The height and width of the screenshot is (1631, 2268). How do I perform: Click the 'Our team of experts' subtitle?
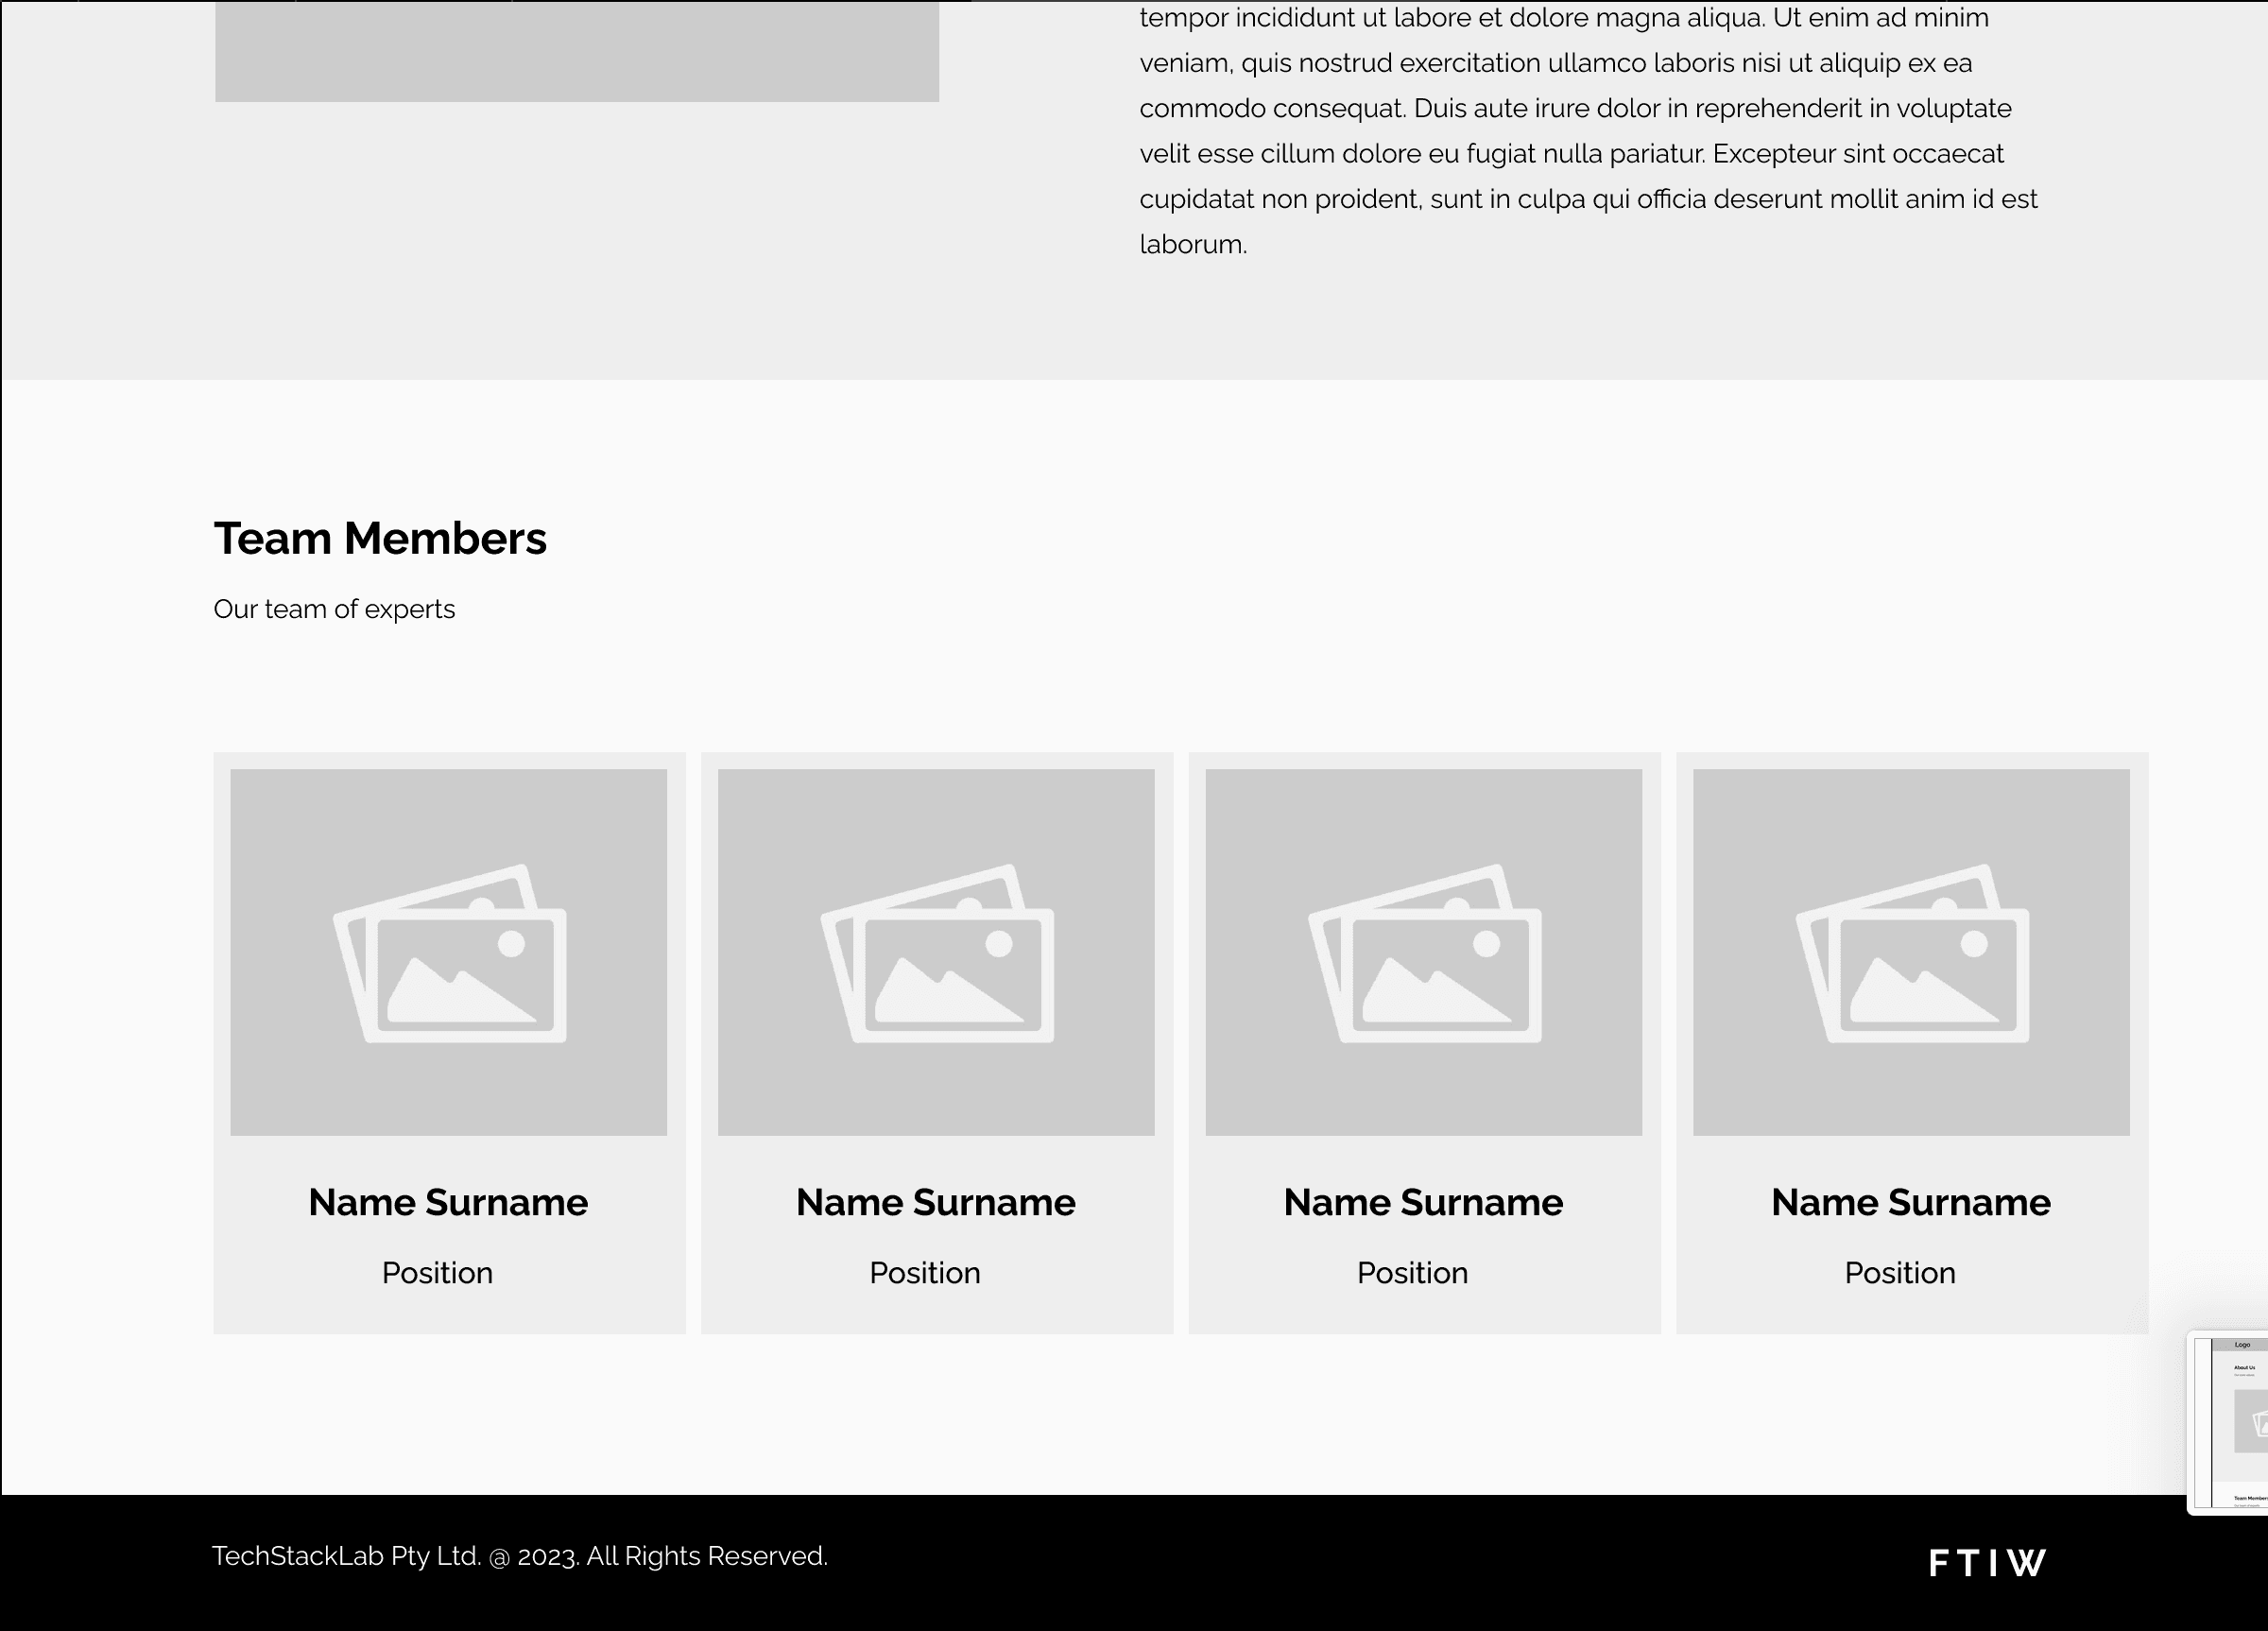coord(334,609)
